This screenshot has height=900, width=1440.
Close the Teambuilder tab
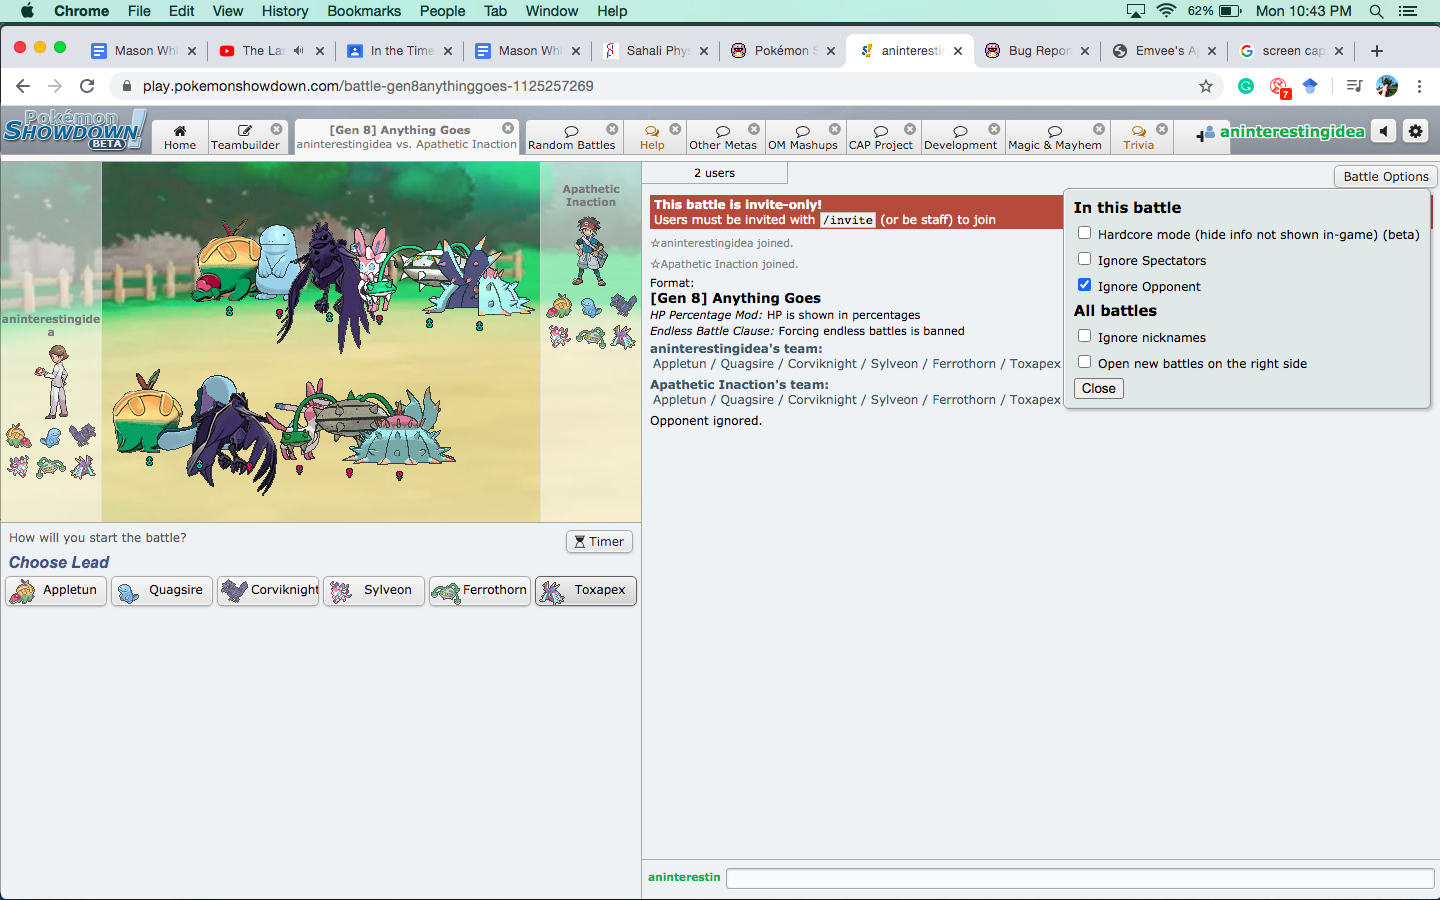click(277, 129)
